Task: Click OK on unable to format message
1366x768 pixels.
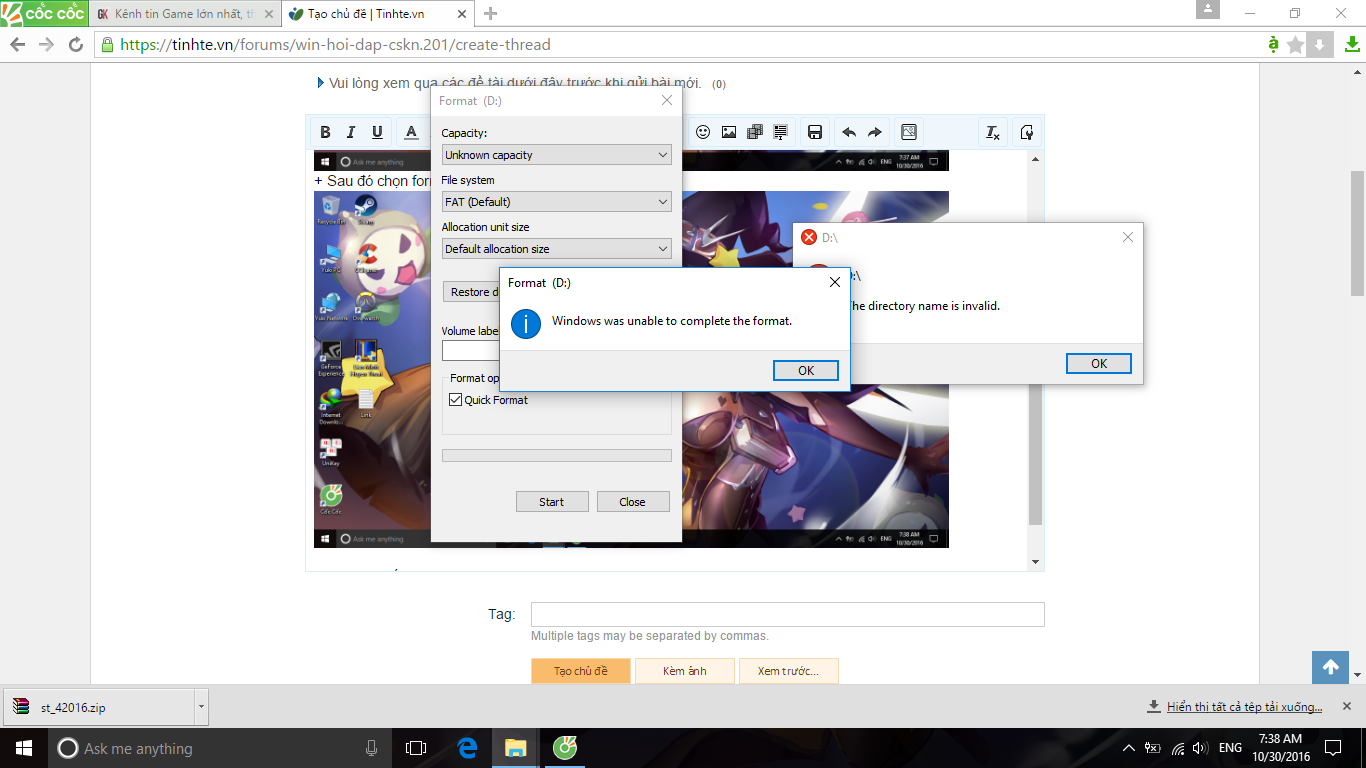Action: tap(806, 370)
